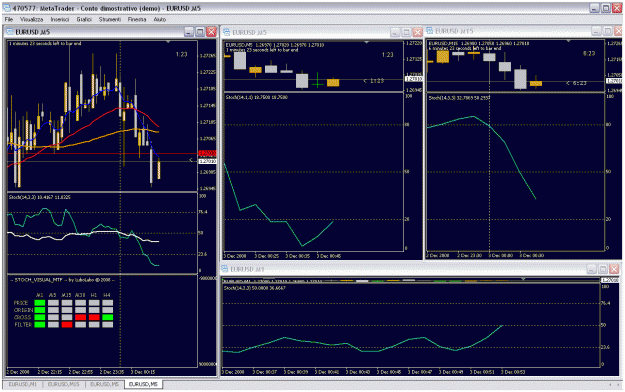Select the greyed inactive EURUSD,M5 bottom tab

click(104, 384)
